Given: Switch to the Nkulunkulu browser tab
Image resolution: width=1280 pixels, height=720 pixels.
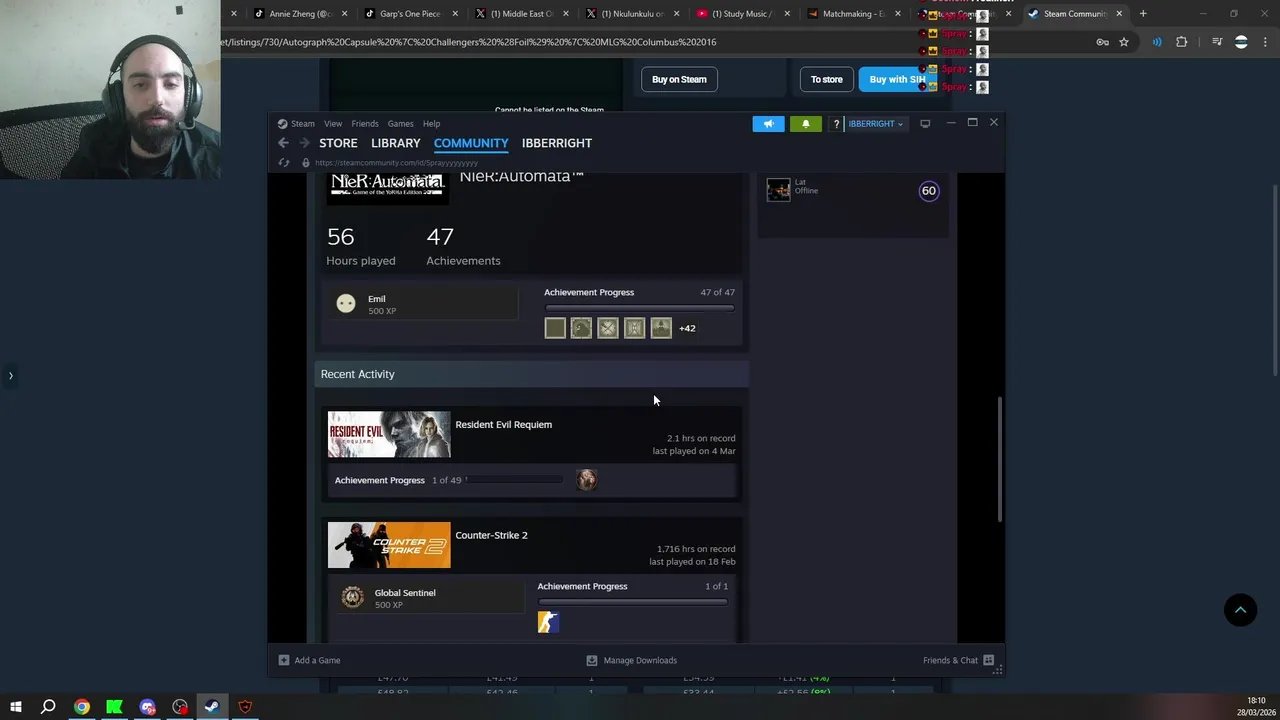Looking at the screenshot, I should coord(630,14).
